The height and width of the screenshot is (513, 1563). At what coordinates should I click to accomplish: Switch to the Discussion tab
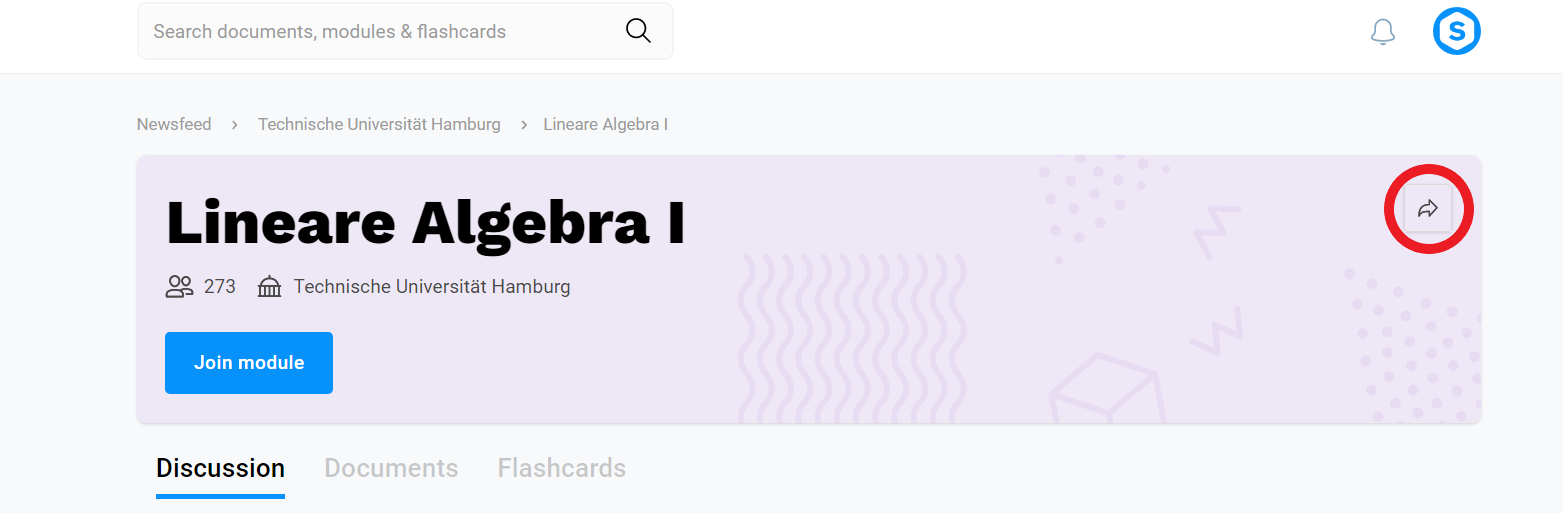(220, 468)
